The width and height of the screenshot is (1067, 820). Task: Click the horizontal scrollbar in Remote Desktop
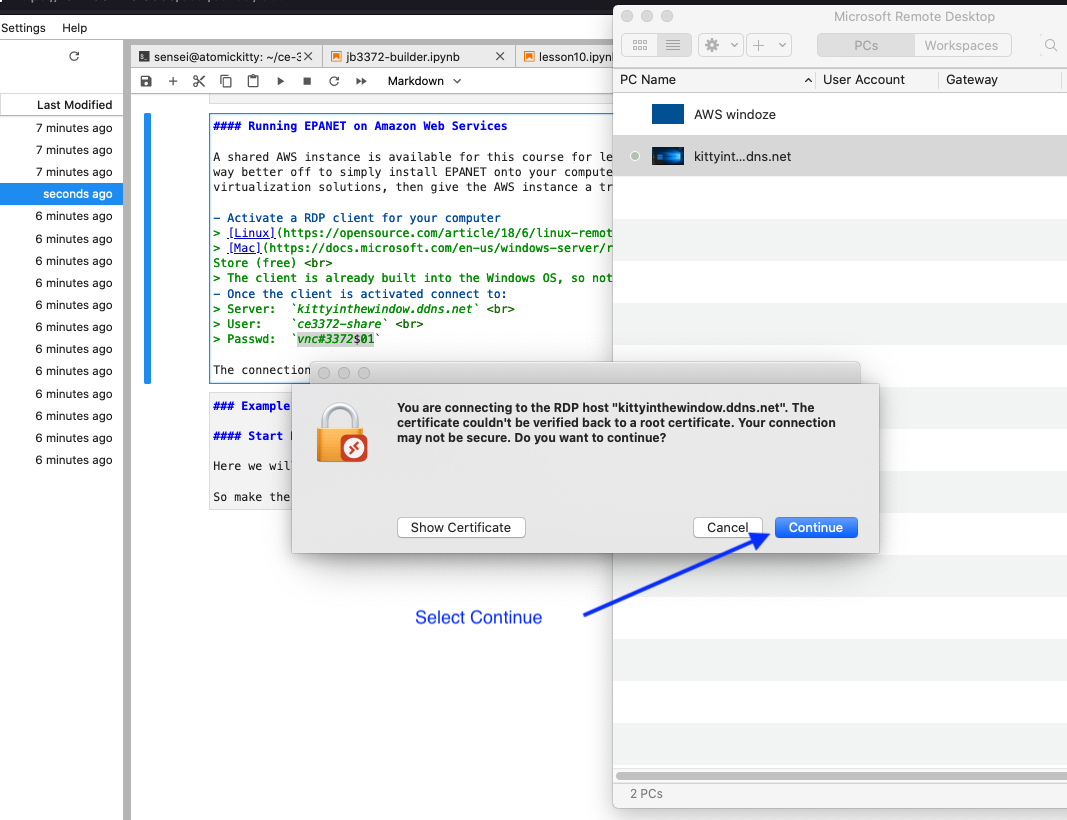(x=841, y=776)
